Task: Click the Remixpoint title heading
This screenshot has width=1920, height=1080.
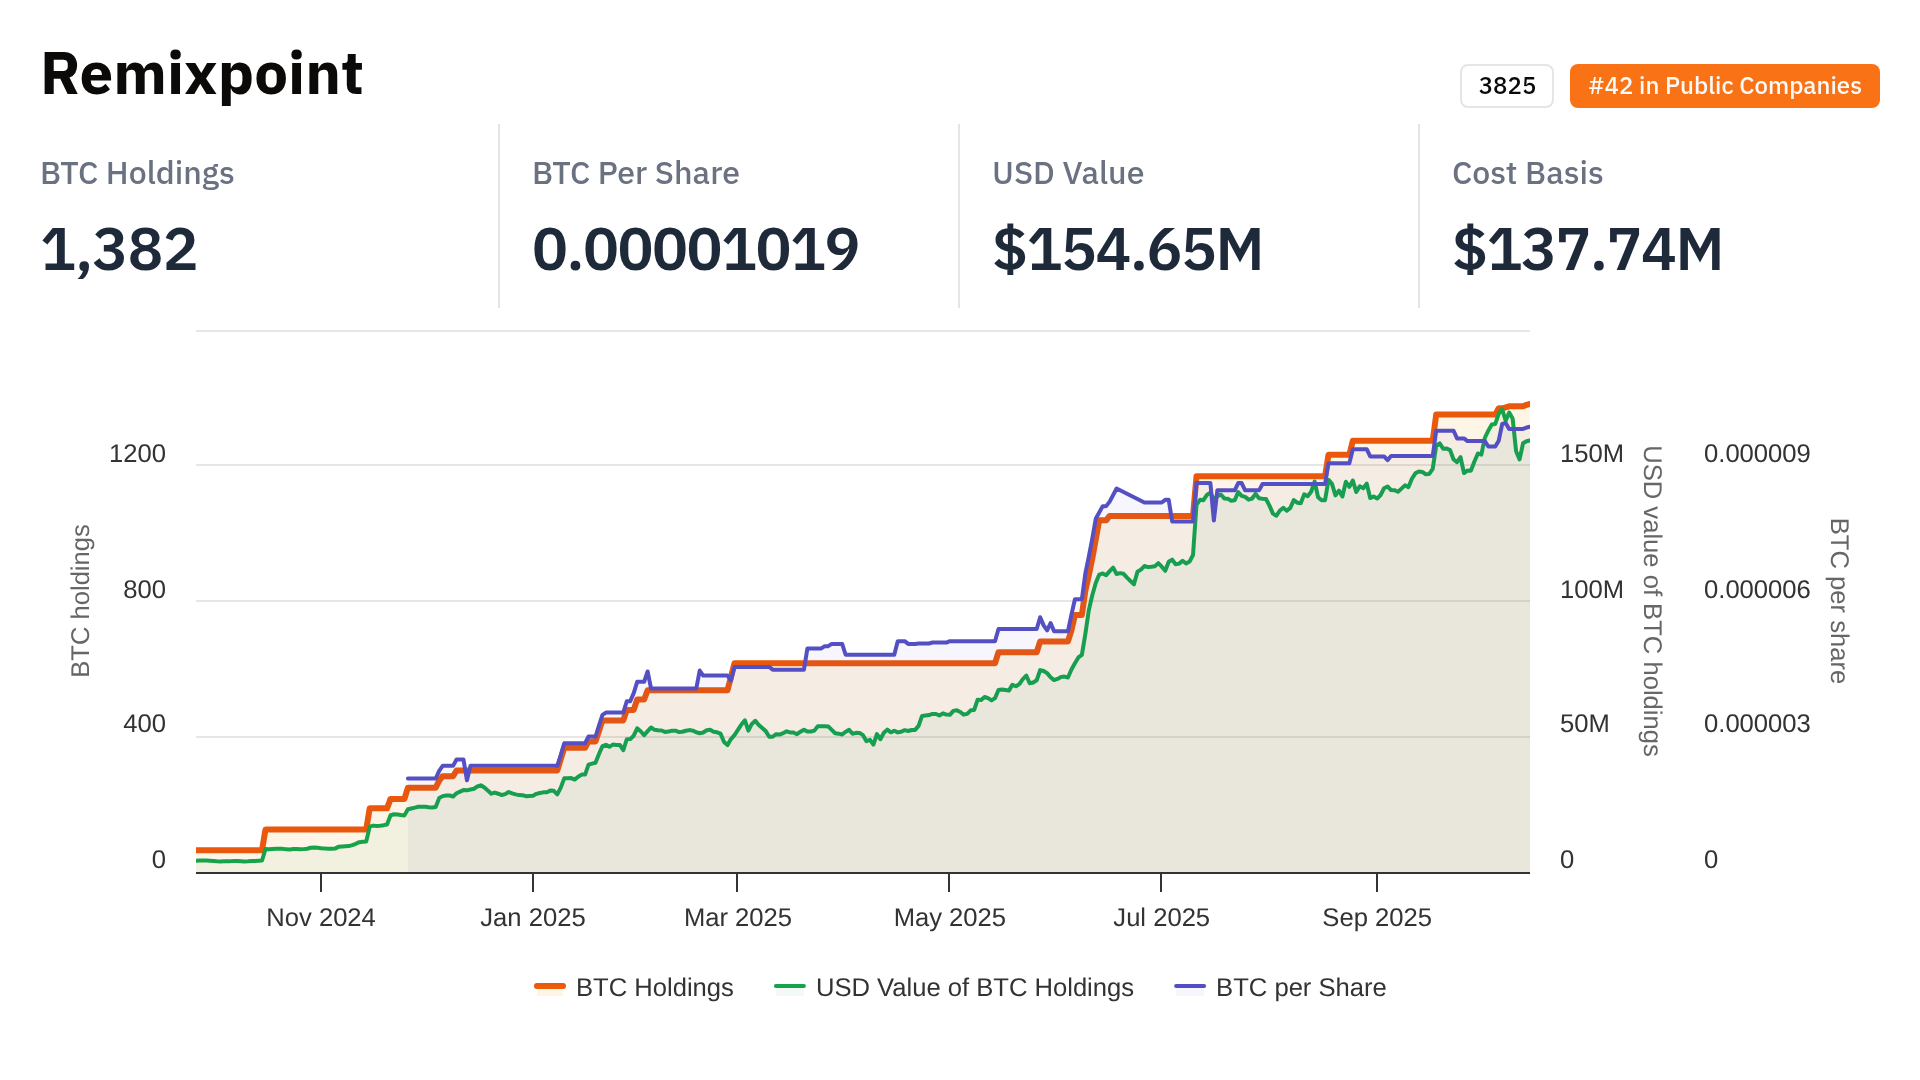Action: click(x=202, y=74)
